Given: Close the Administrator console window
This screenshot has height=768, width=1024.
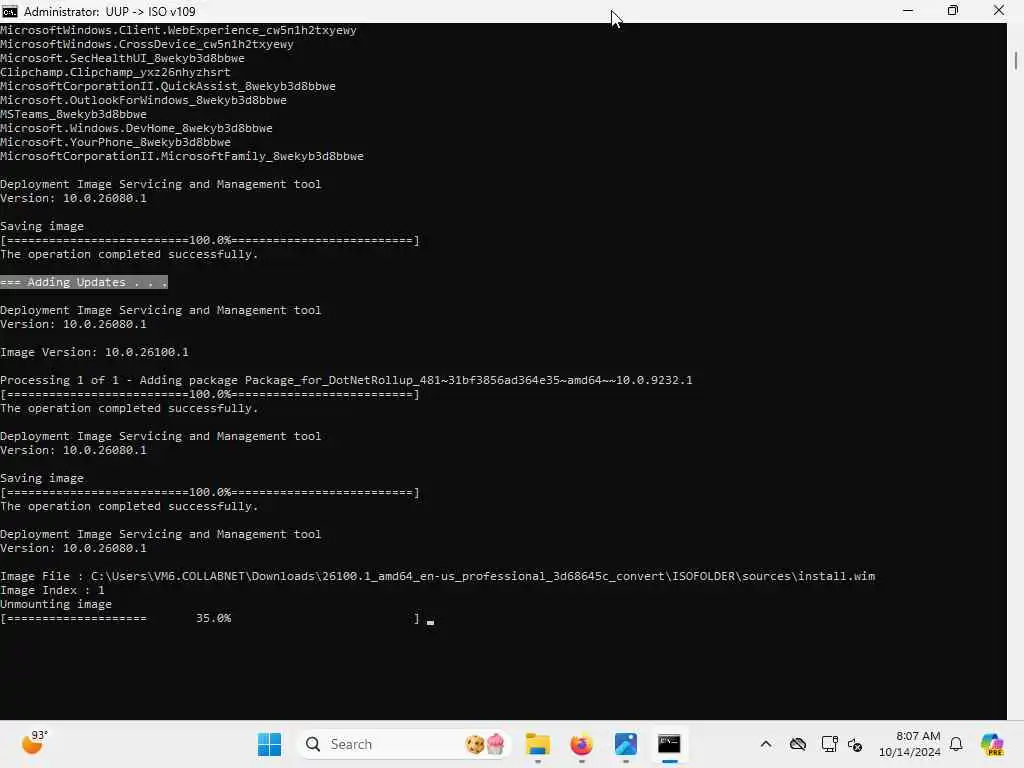Looking at the screenshot, I should pyautogui.click(x=999, y=11).
